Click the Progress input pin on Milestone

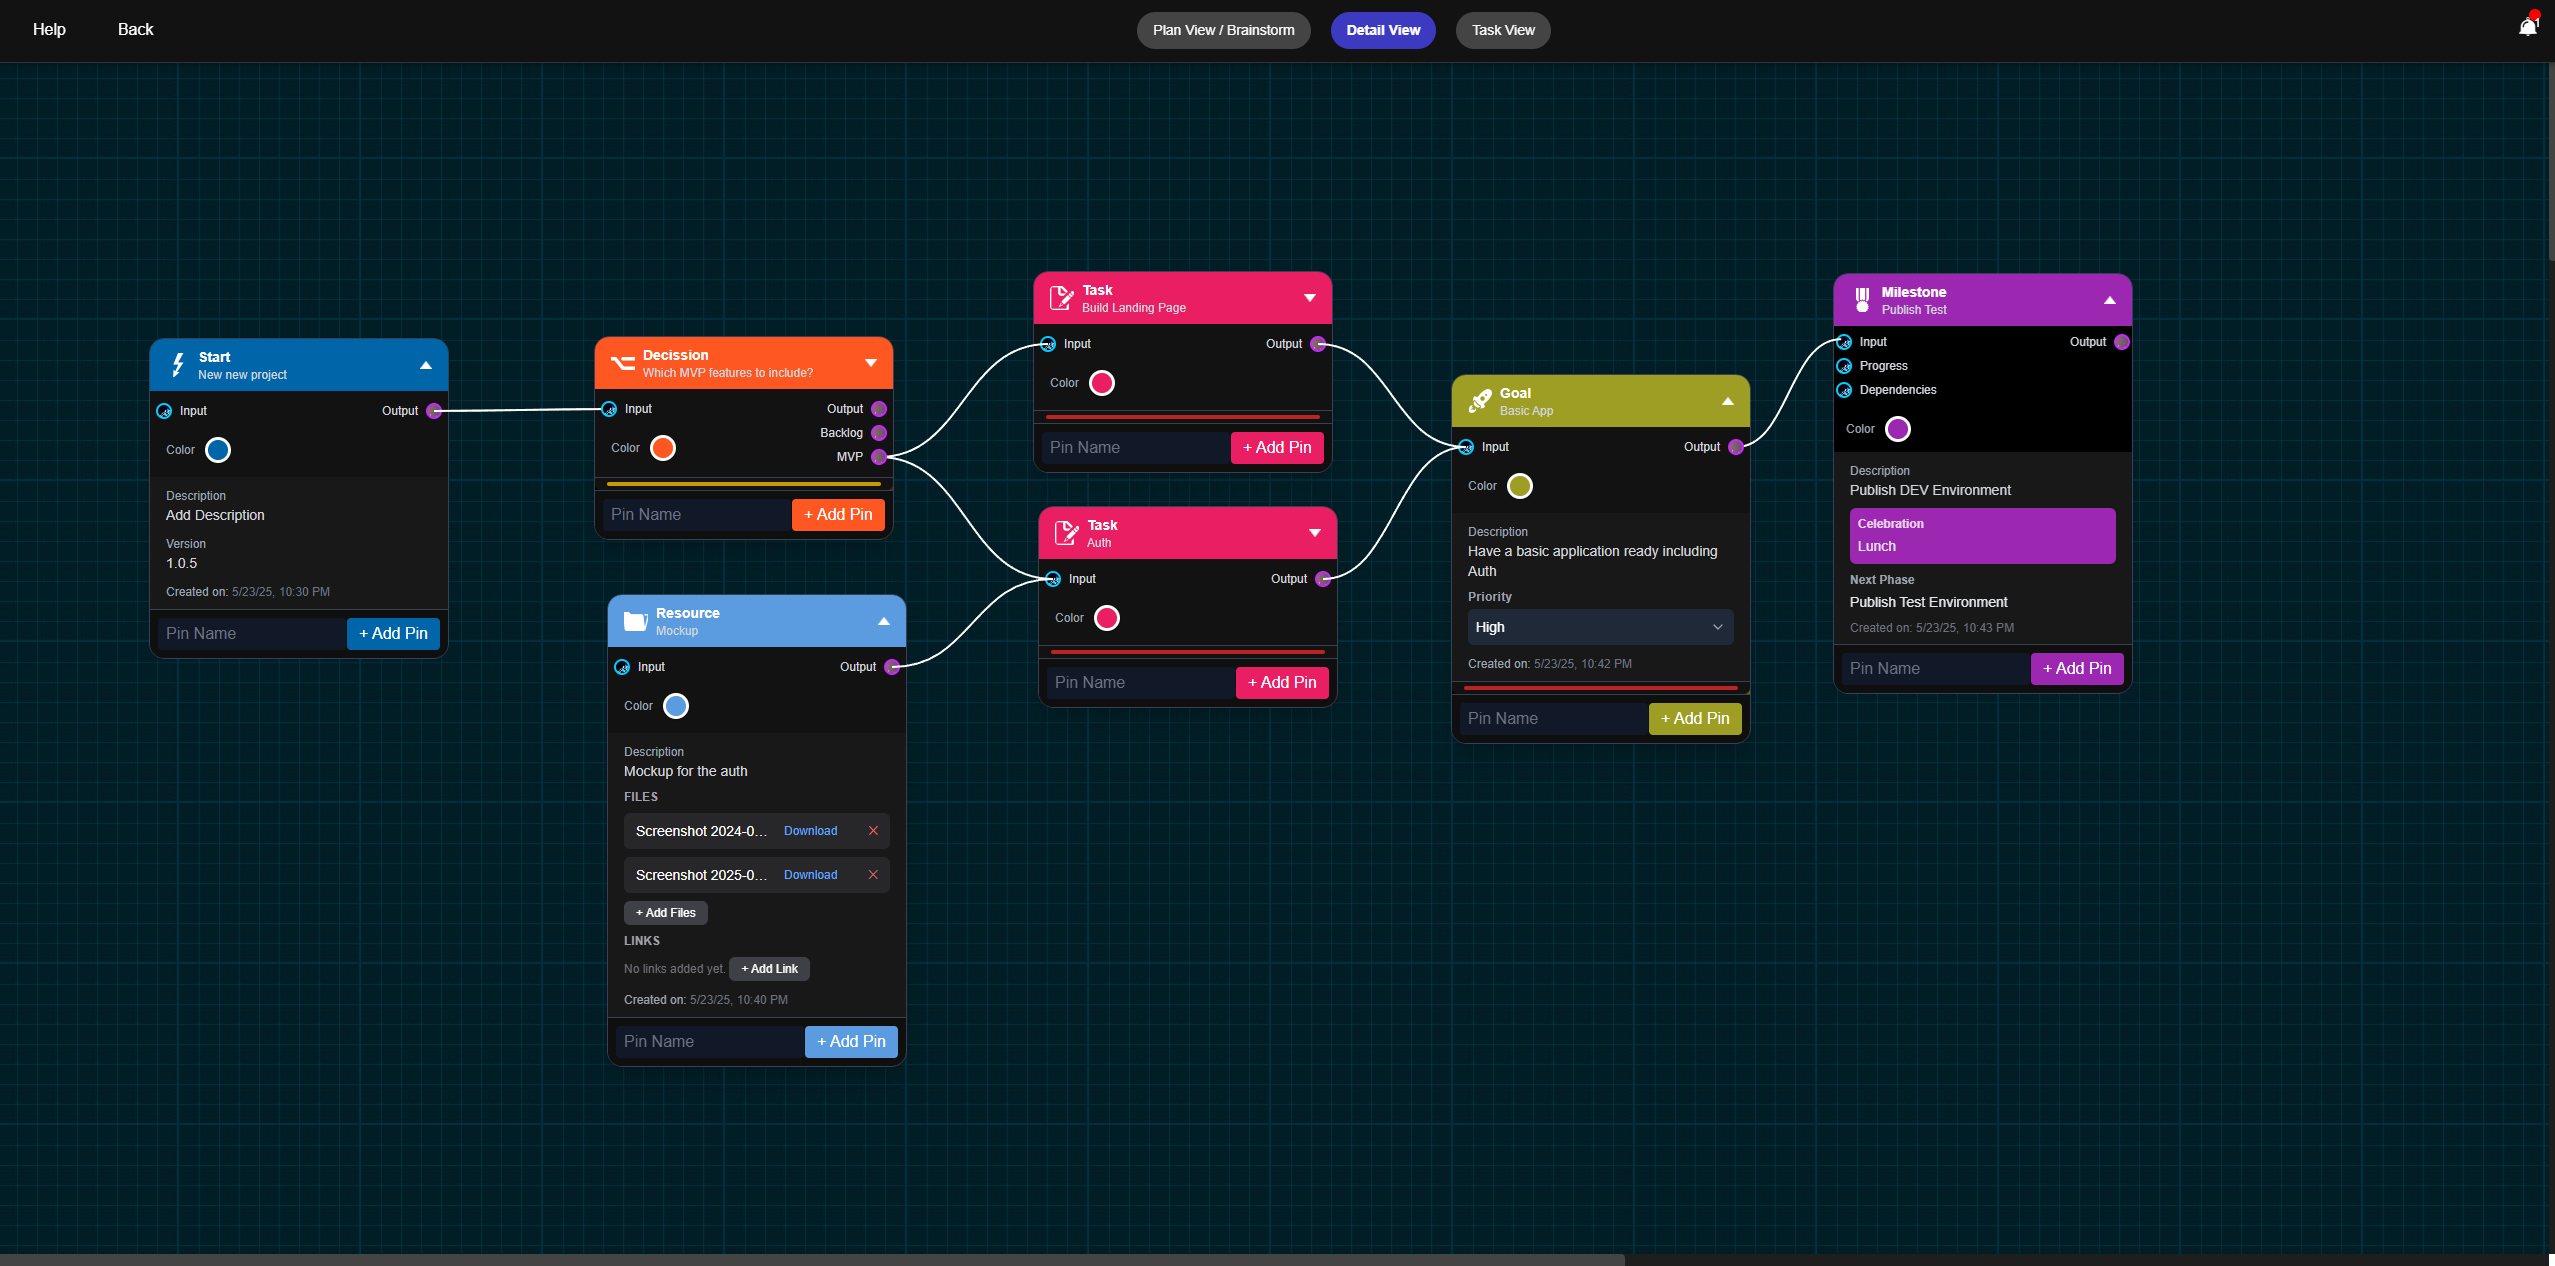coord(1844,366)
